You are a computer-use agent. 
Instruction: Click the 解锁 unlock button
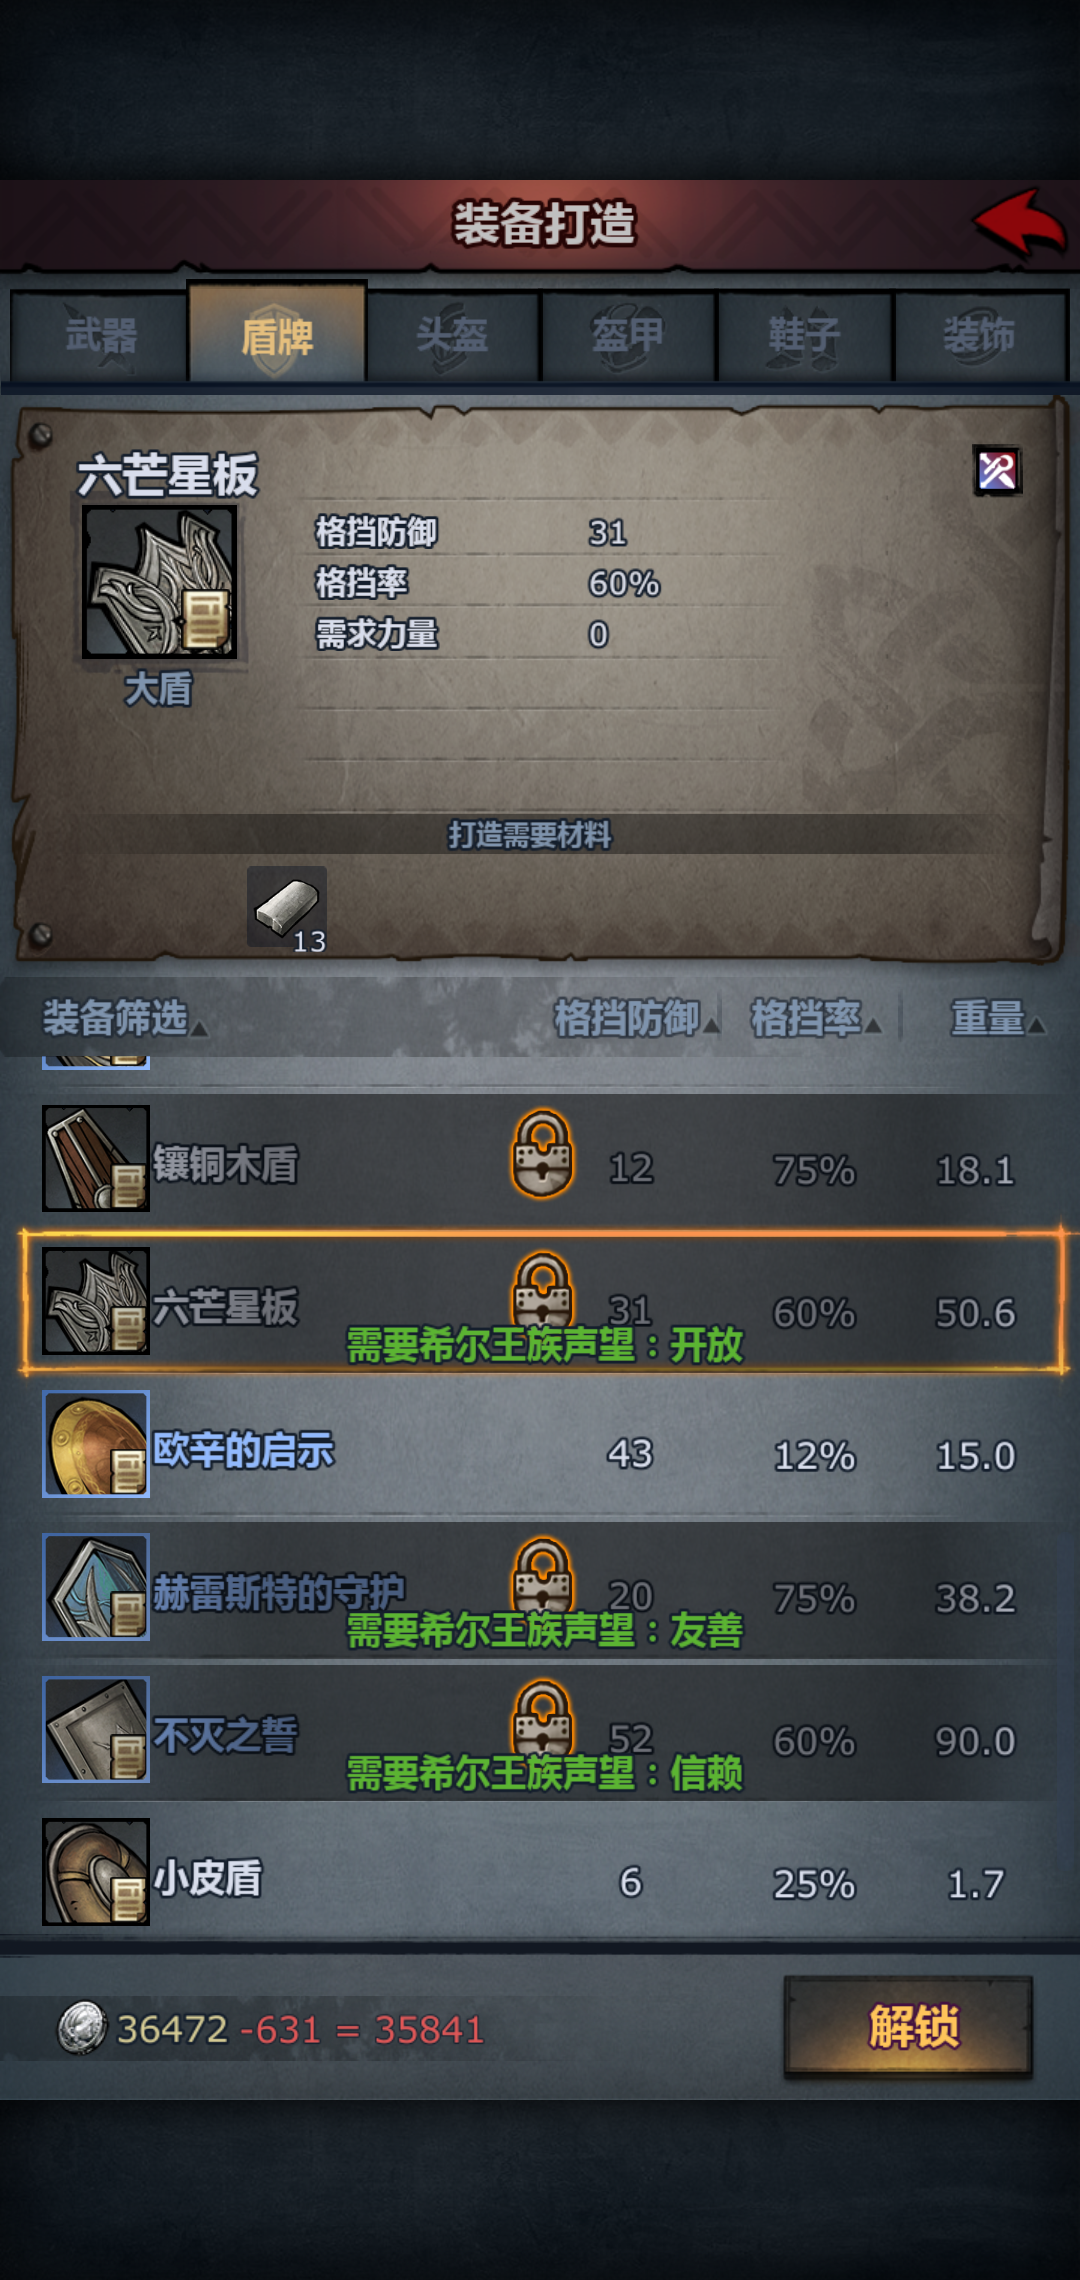click(908, 2027)
